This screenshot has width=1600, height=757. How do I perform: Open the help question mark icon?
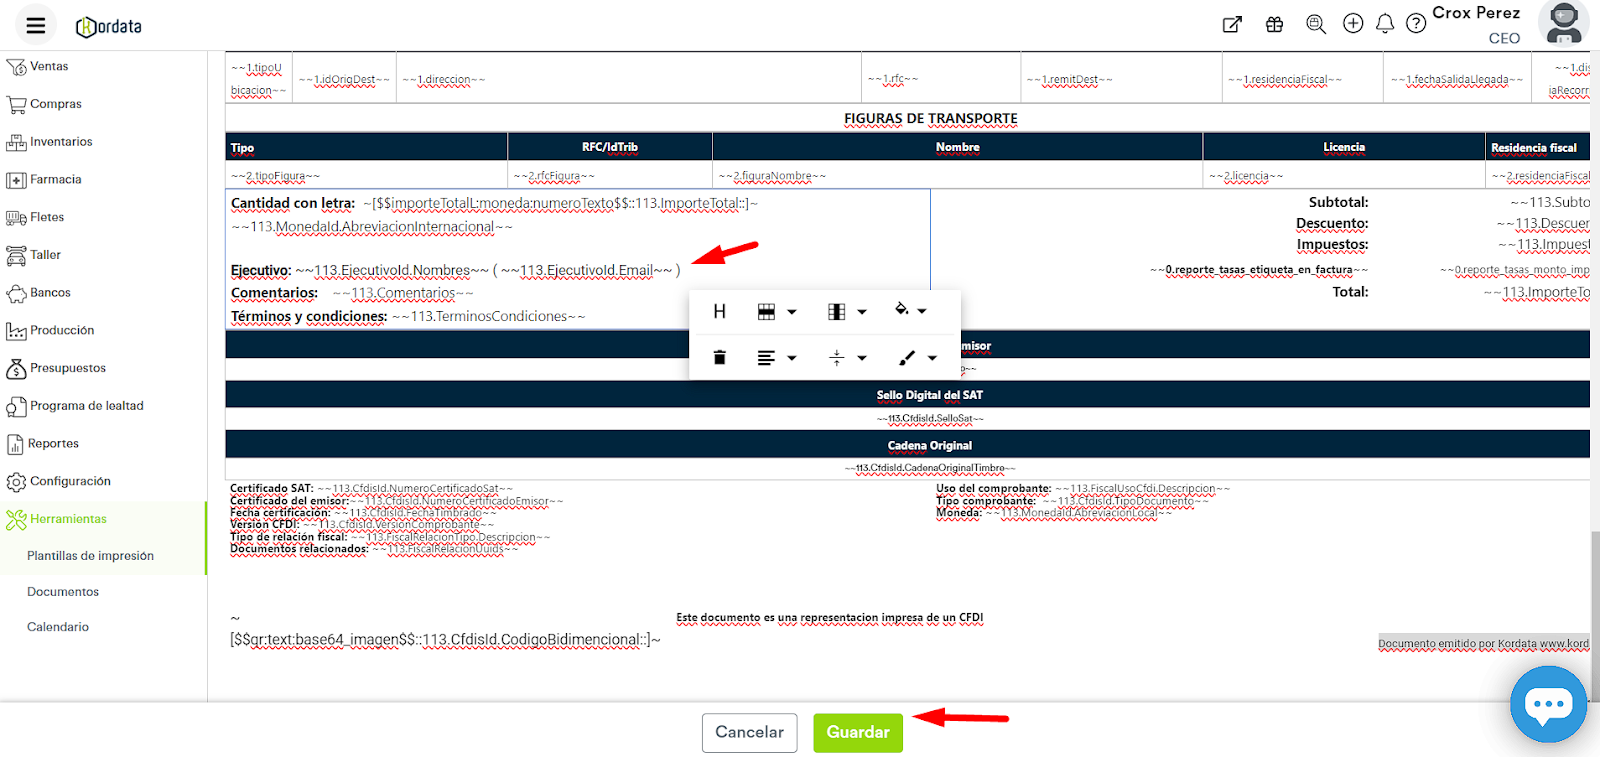point(1416,24)
